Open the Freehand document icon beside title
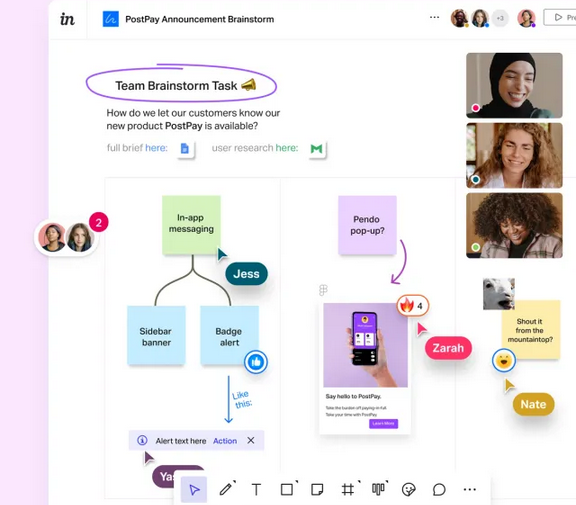Image resolution: width=576 pixels, height=505 pixels. 111,19
